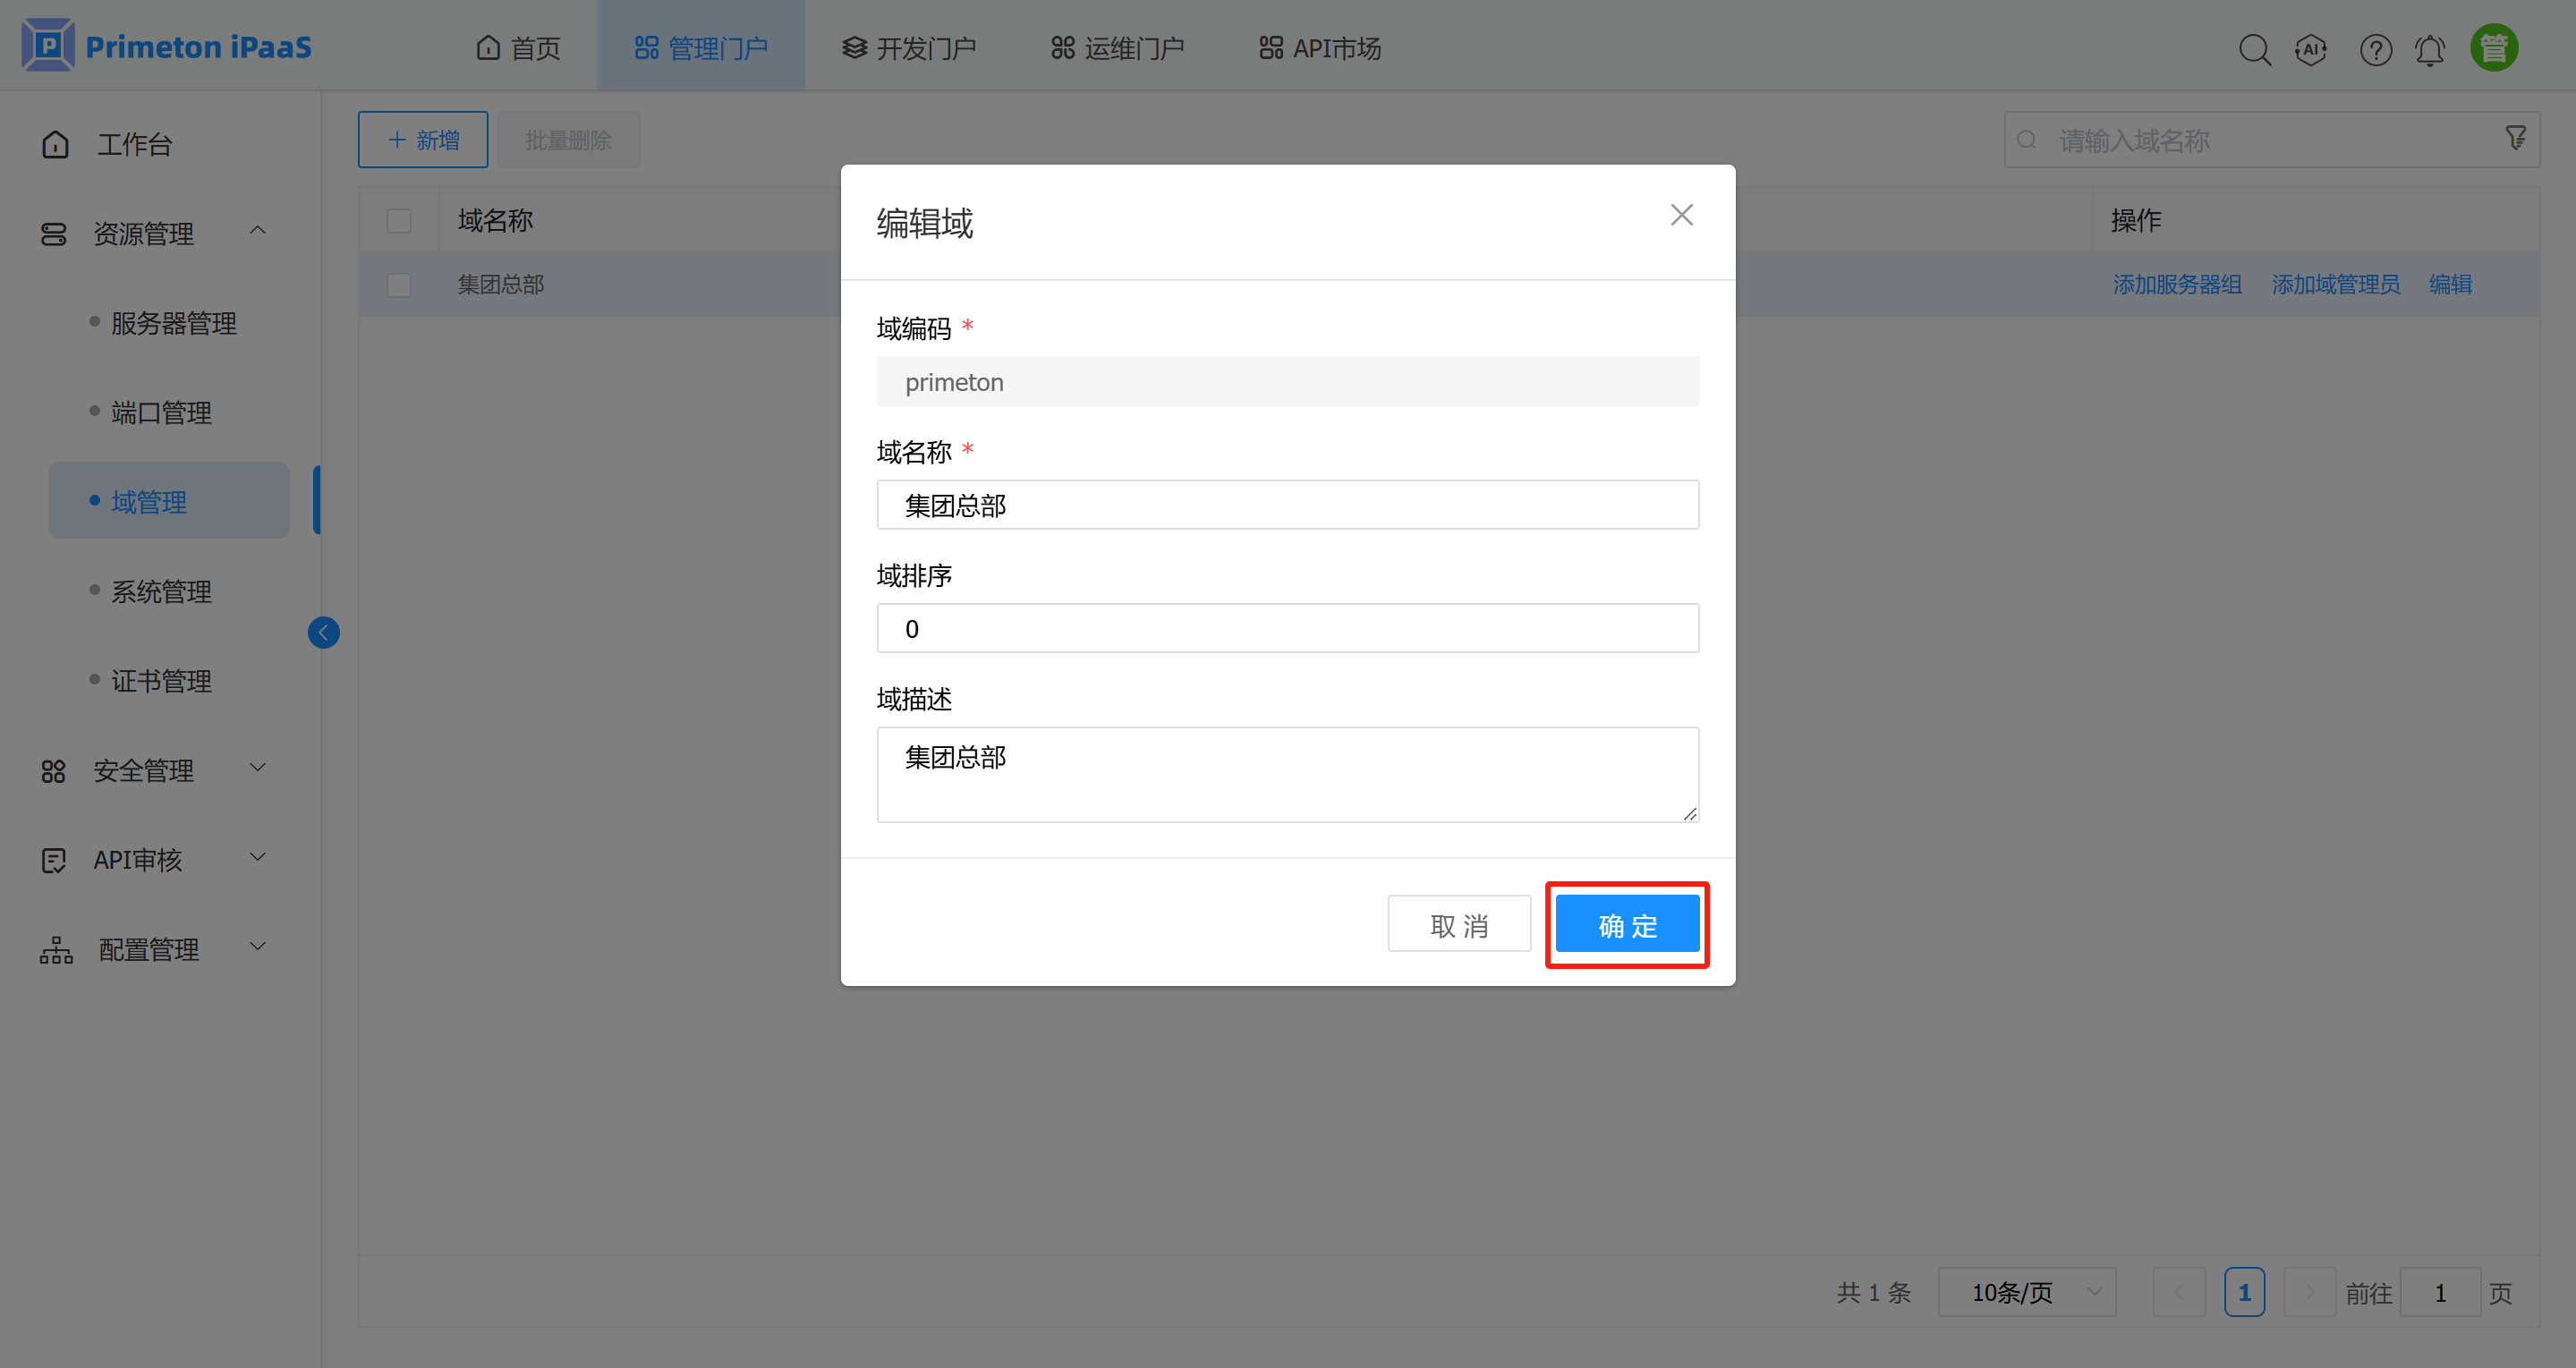Switch to the 开发门户 portal tab
2576x1368 pixels.
coord(908,47)
